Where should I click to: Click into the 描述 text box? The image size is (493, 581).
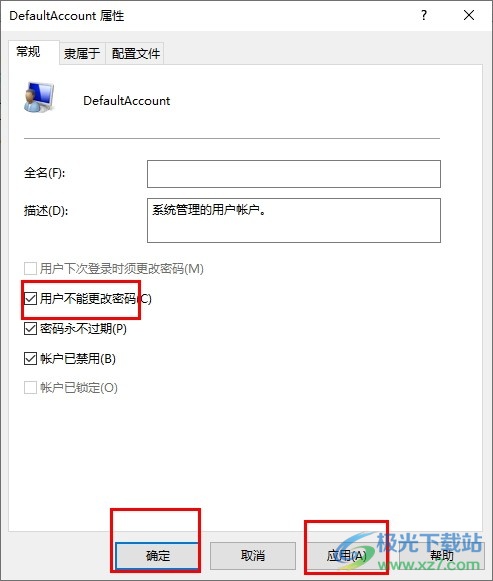(x=294, y=220)
